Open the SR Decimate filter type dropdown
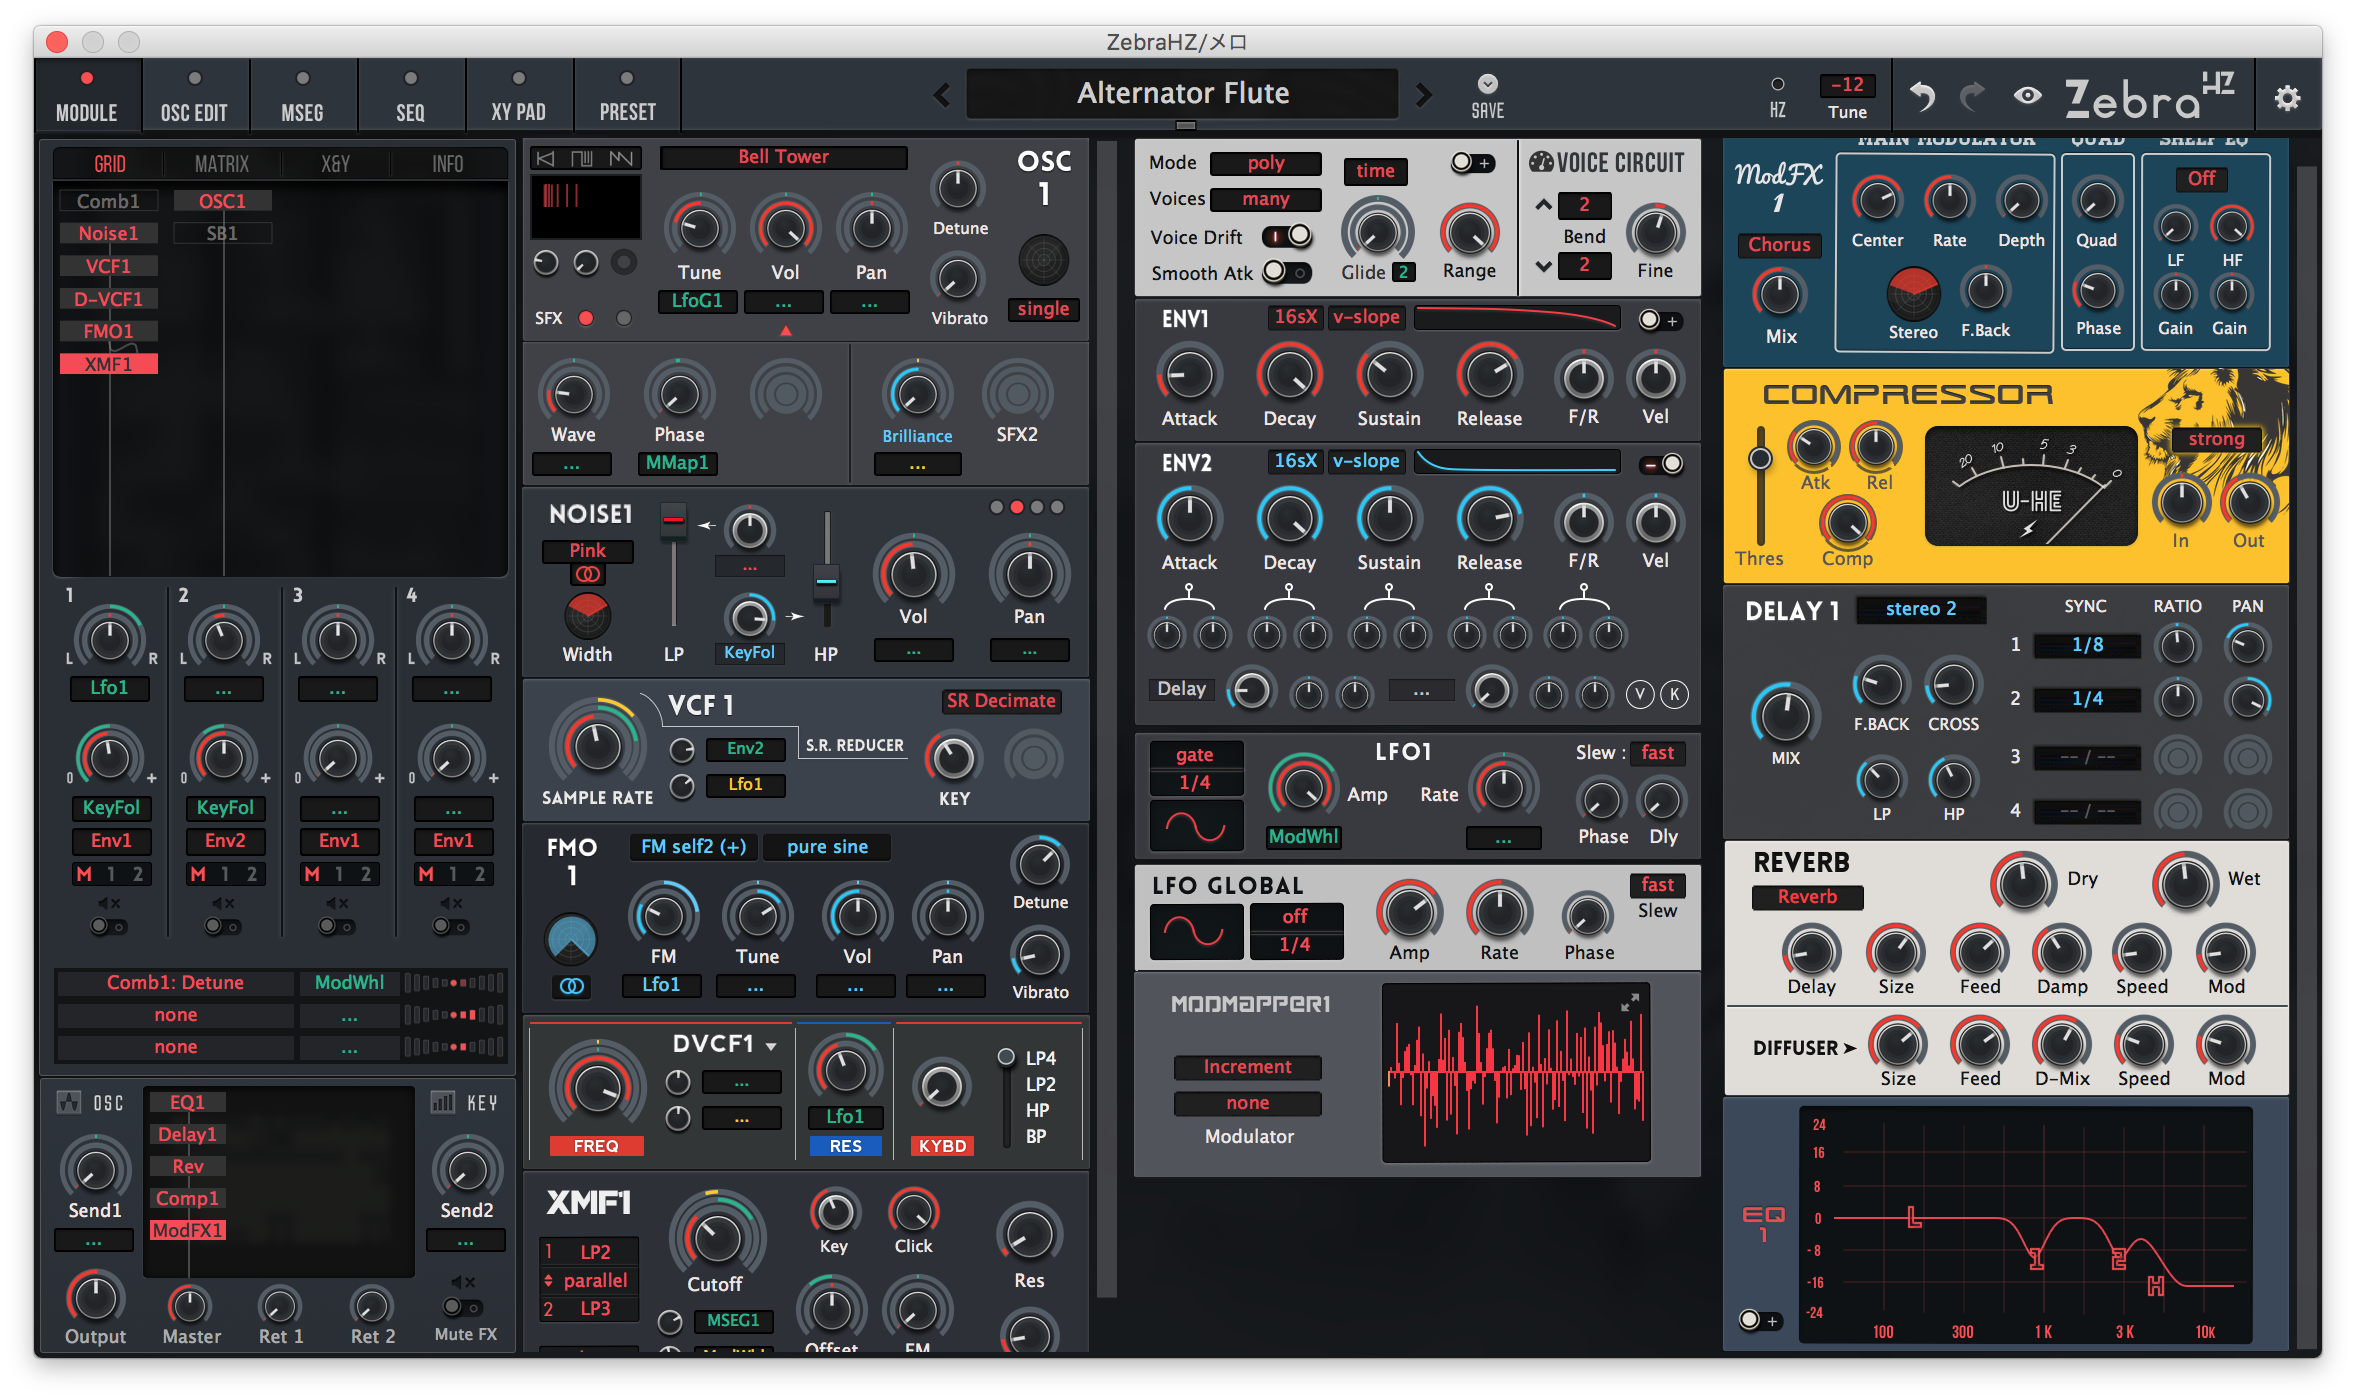2356x1400 pixels. (x=1001, y=701)
